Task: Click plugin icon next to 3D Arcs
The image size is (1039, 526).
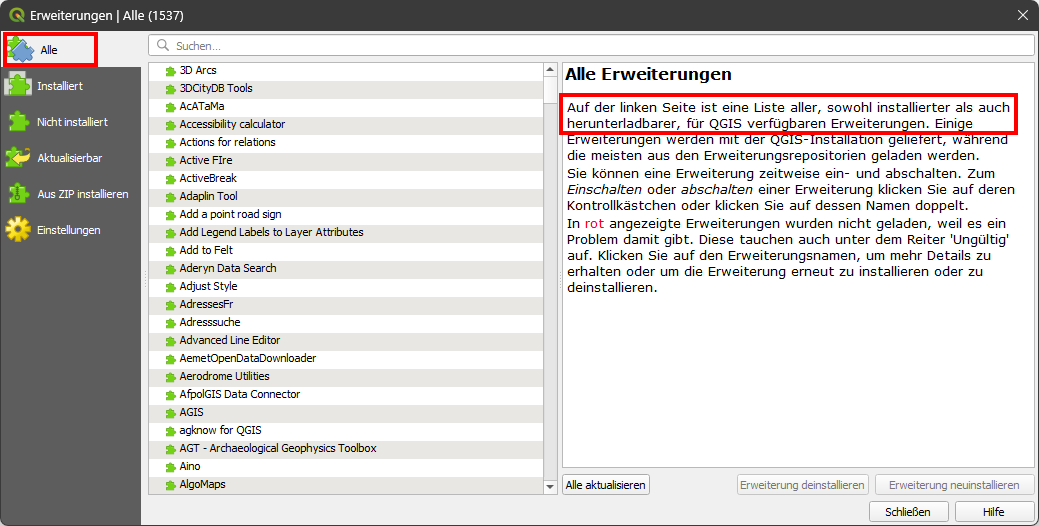Action: click(170, 71)
